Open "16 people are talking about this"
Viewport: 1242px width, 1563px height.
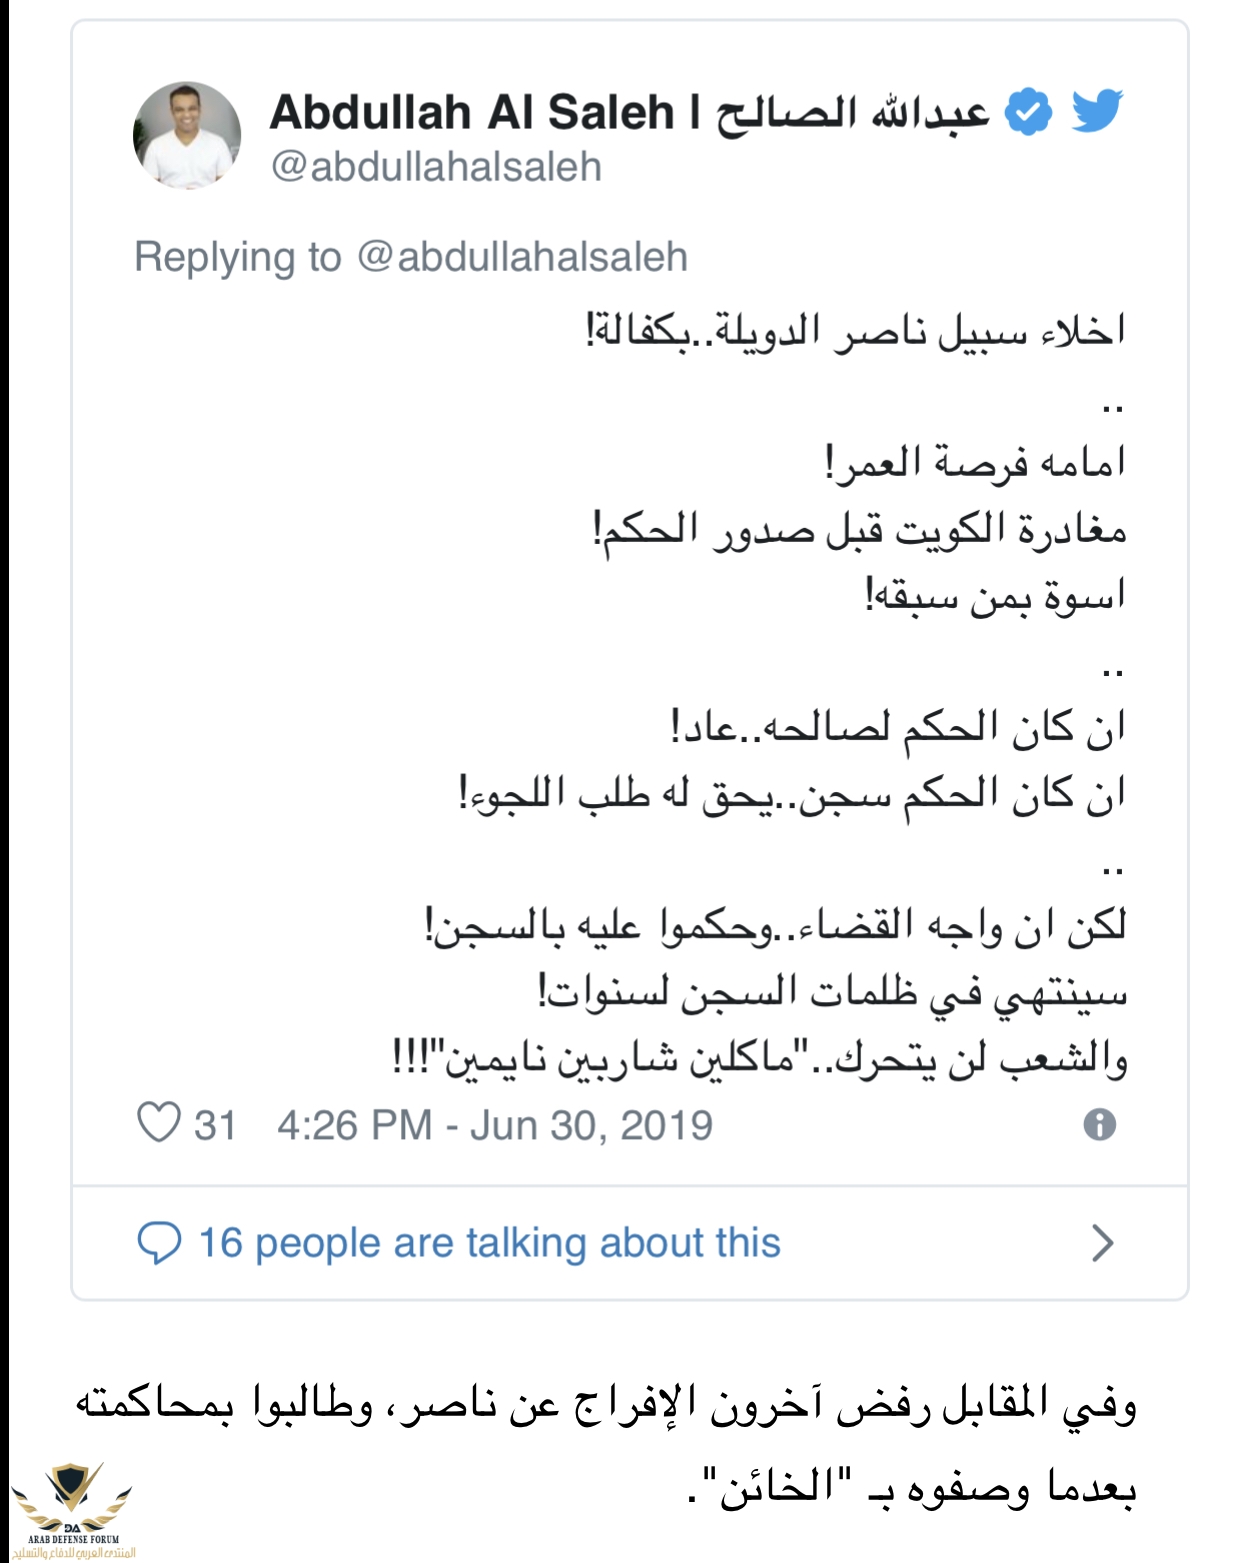(x=489, y=1243)
